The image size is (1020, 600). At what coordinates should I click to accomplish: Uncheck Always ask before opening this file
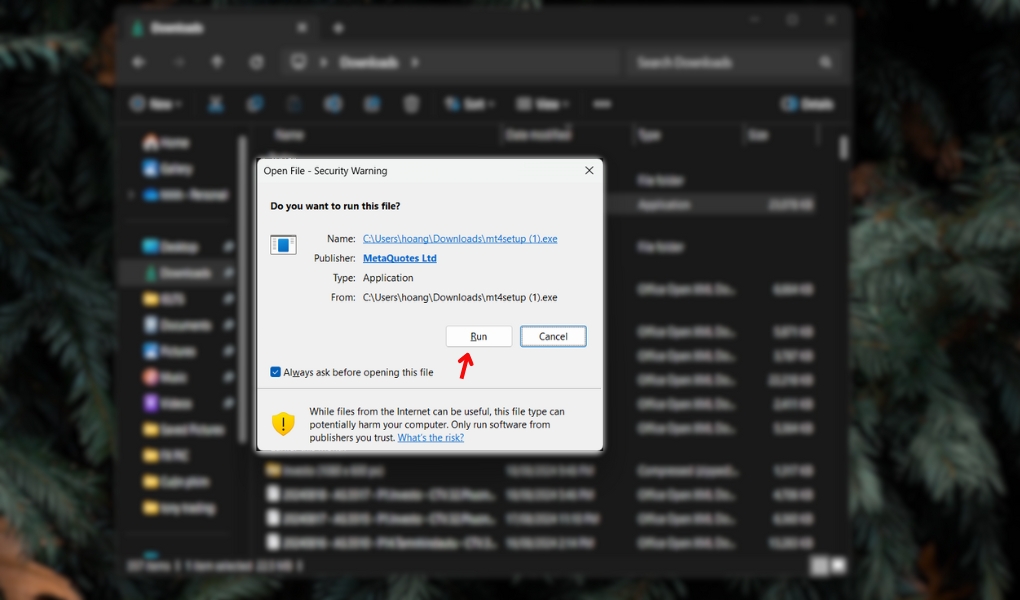(x=275, y=372)
